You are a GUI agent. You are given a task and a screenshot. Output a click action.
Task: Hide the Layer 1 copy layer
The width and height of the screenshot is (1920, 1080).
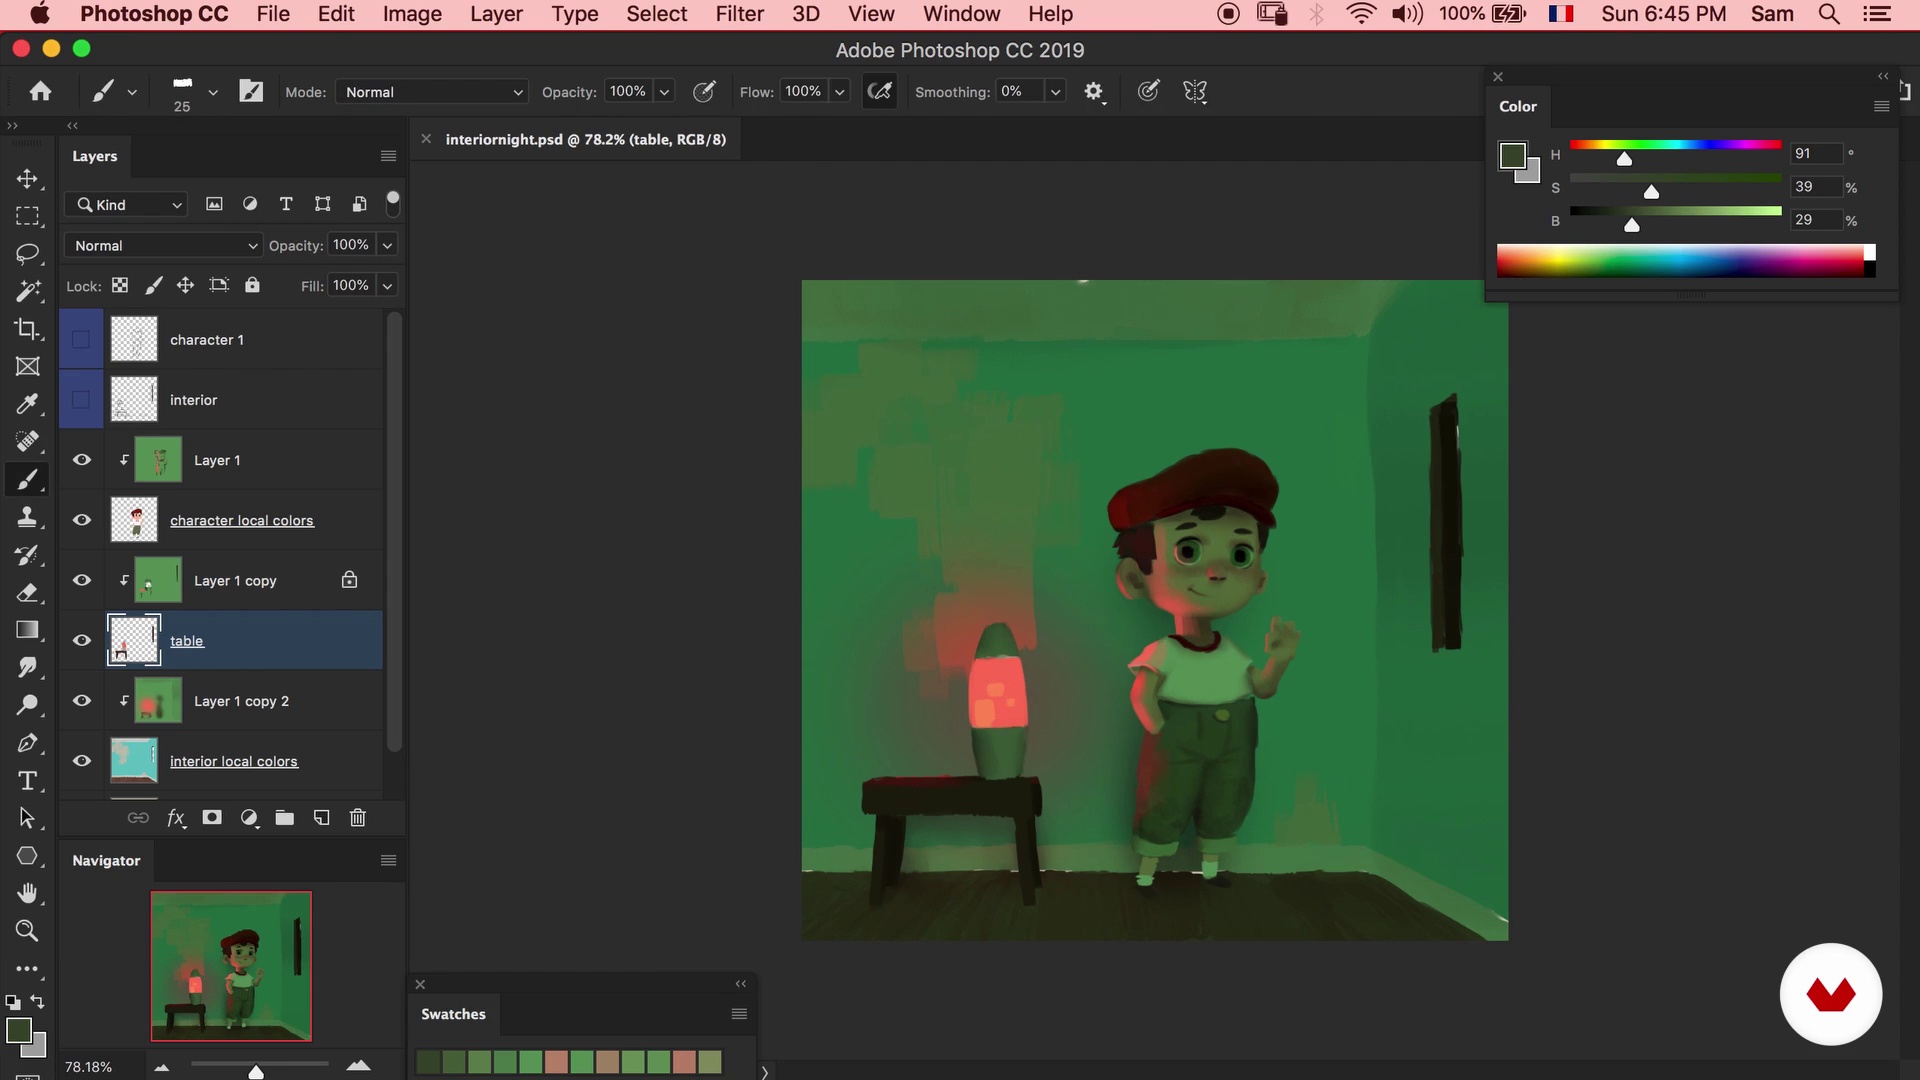point(82,580)
